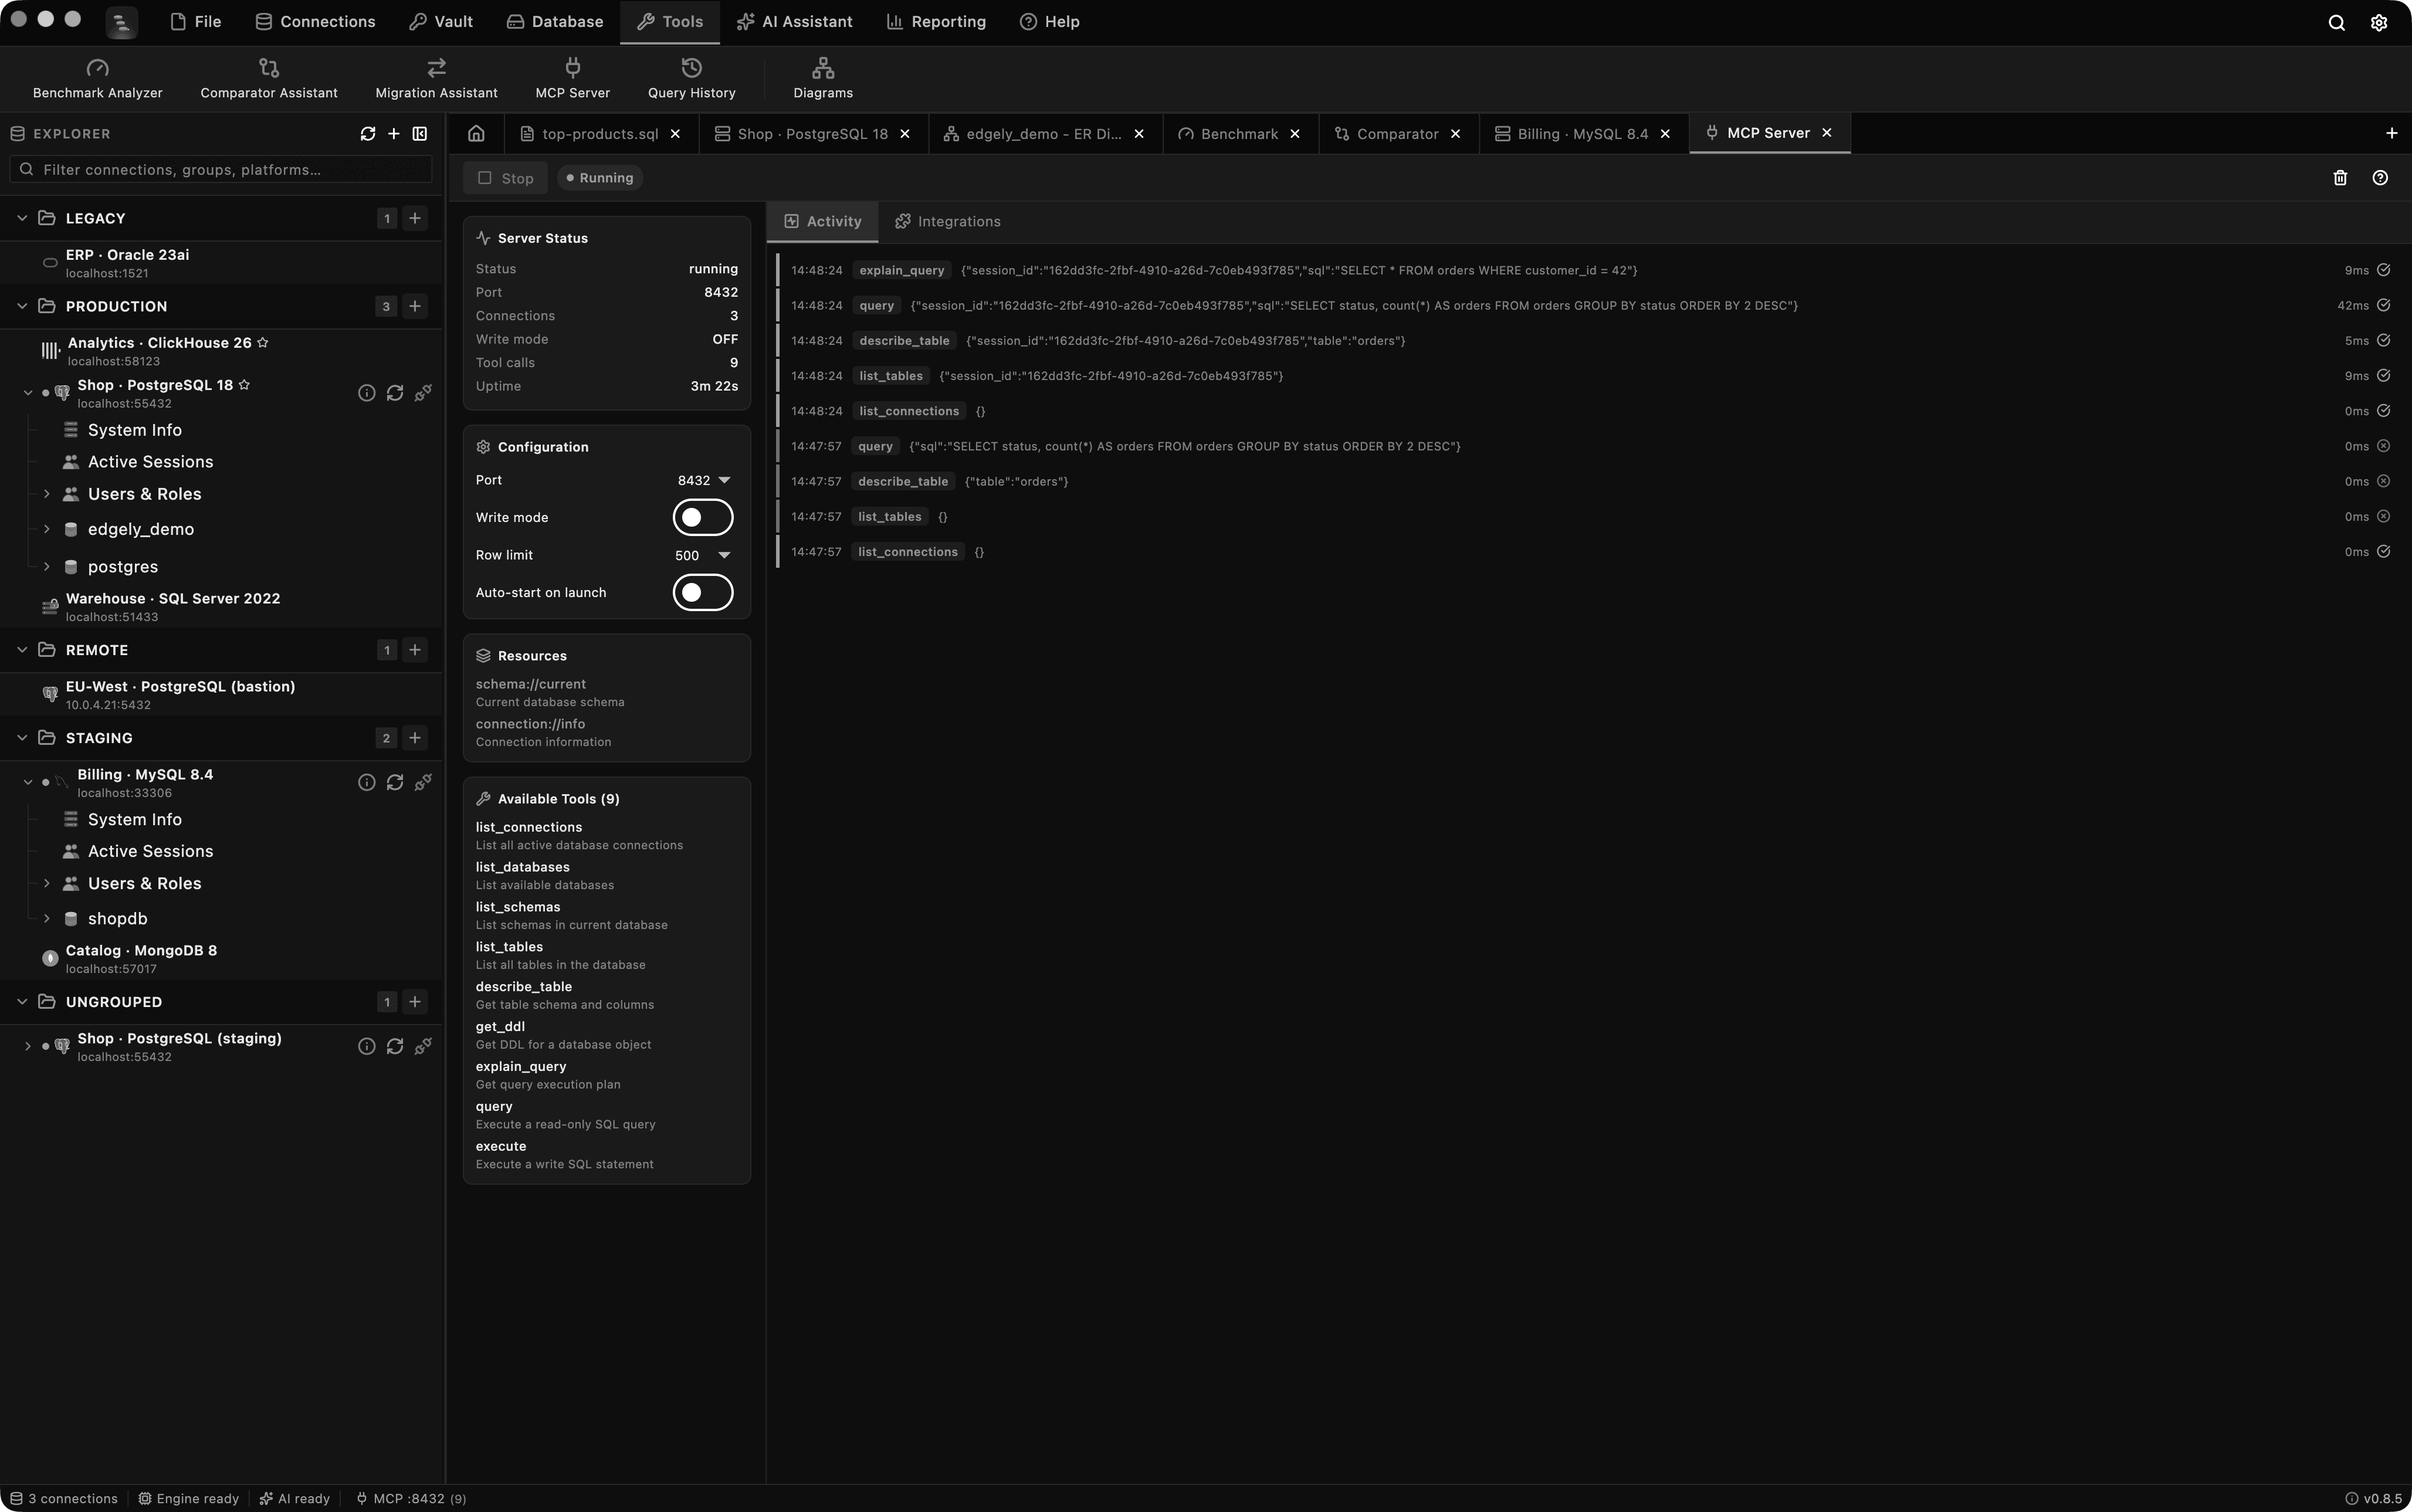Add a new connection in Explorer header
Viewport: 2412px width, 1512px height.
(x=394, y=134)
